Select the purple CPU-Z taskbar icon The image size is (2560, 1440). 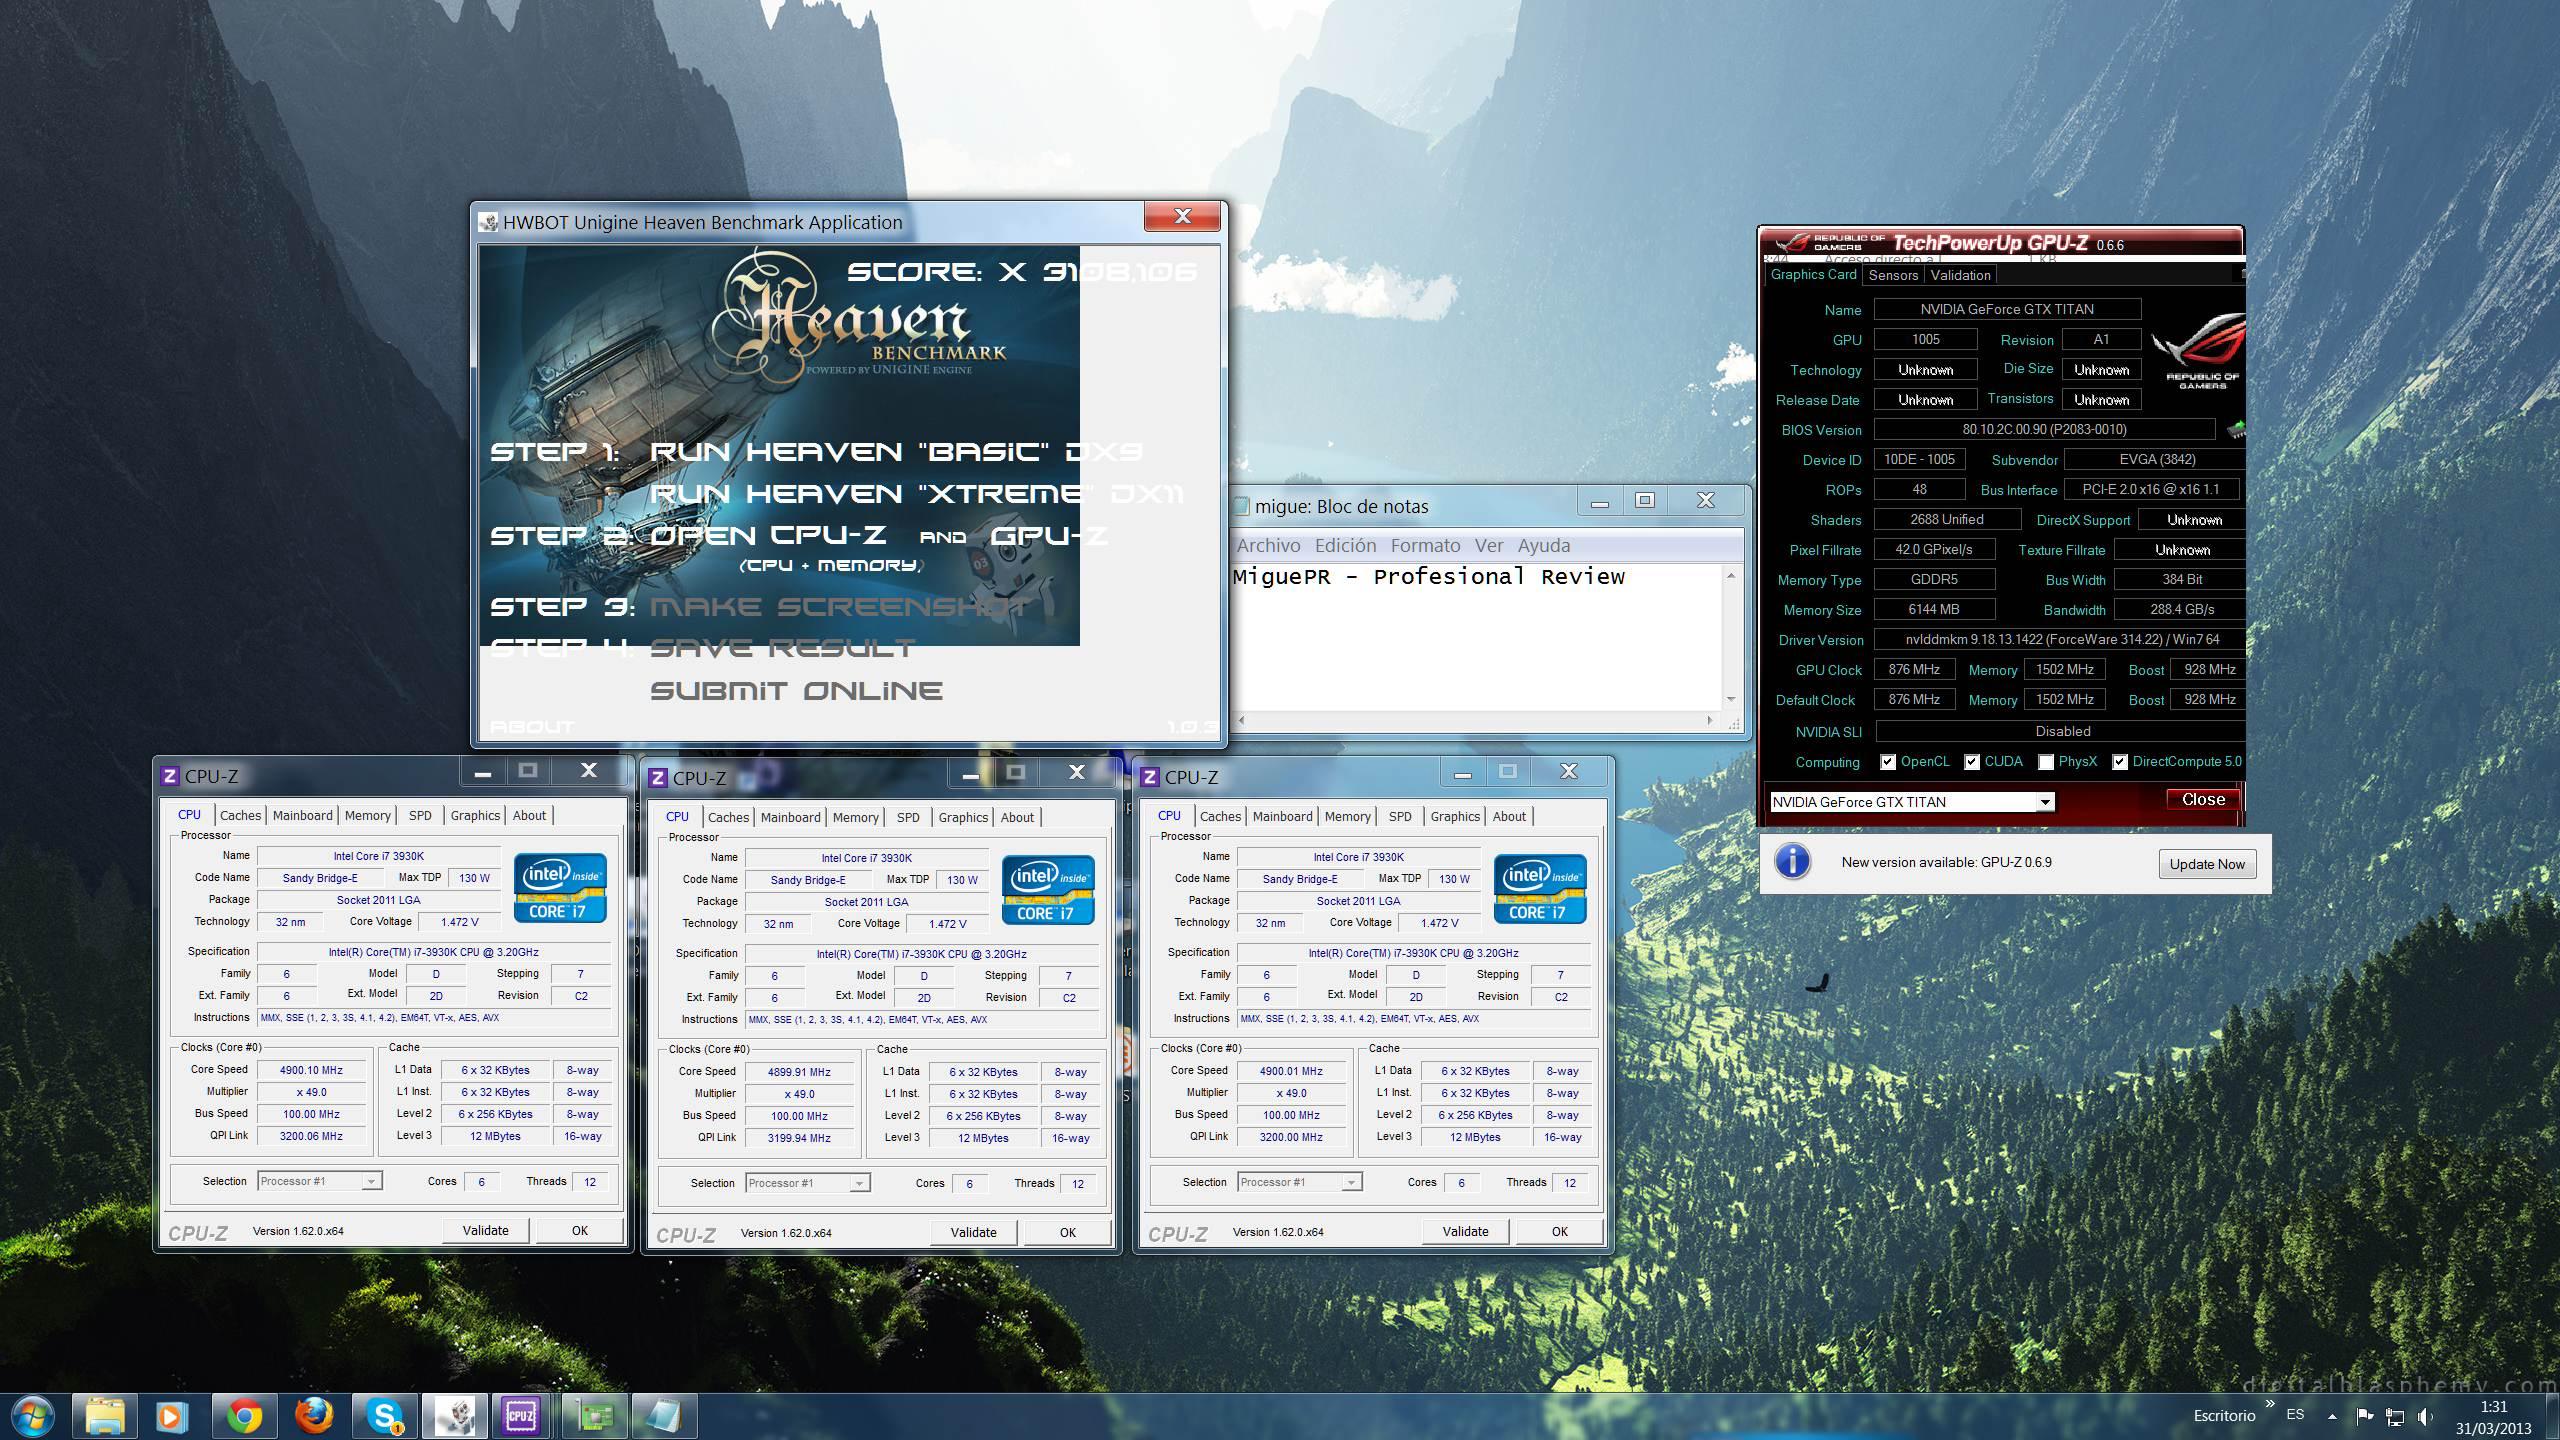(x=521, y=1416)
